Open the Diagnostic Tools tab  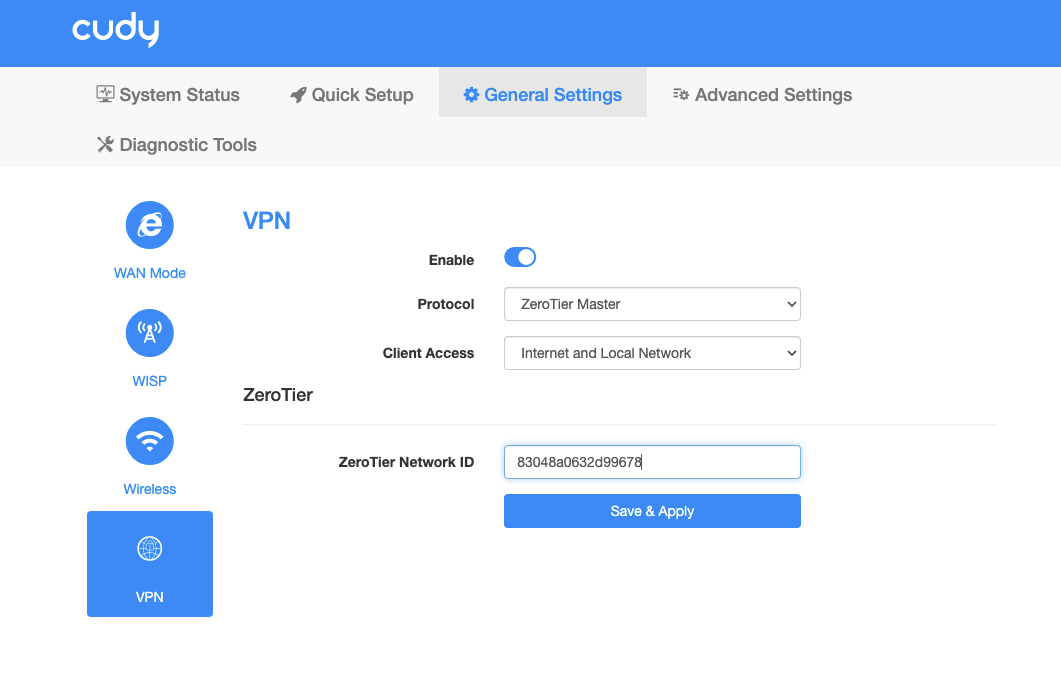[x=177, y=145]
